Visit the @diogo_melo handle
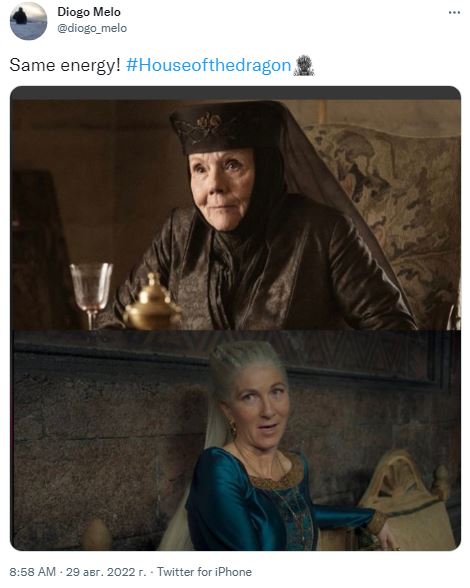 pyautogui.click(x=92, y=28)
